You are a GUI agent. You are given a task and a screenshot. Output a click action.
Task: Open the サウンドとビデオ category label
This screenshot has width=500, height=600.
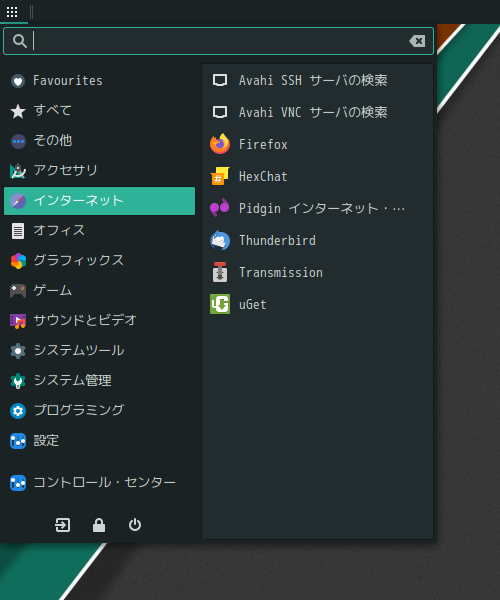point(85,320)
